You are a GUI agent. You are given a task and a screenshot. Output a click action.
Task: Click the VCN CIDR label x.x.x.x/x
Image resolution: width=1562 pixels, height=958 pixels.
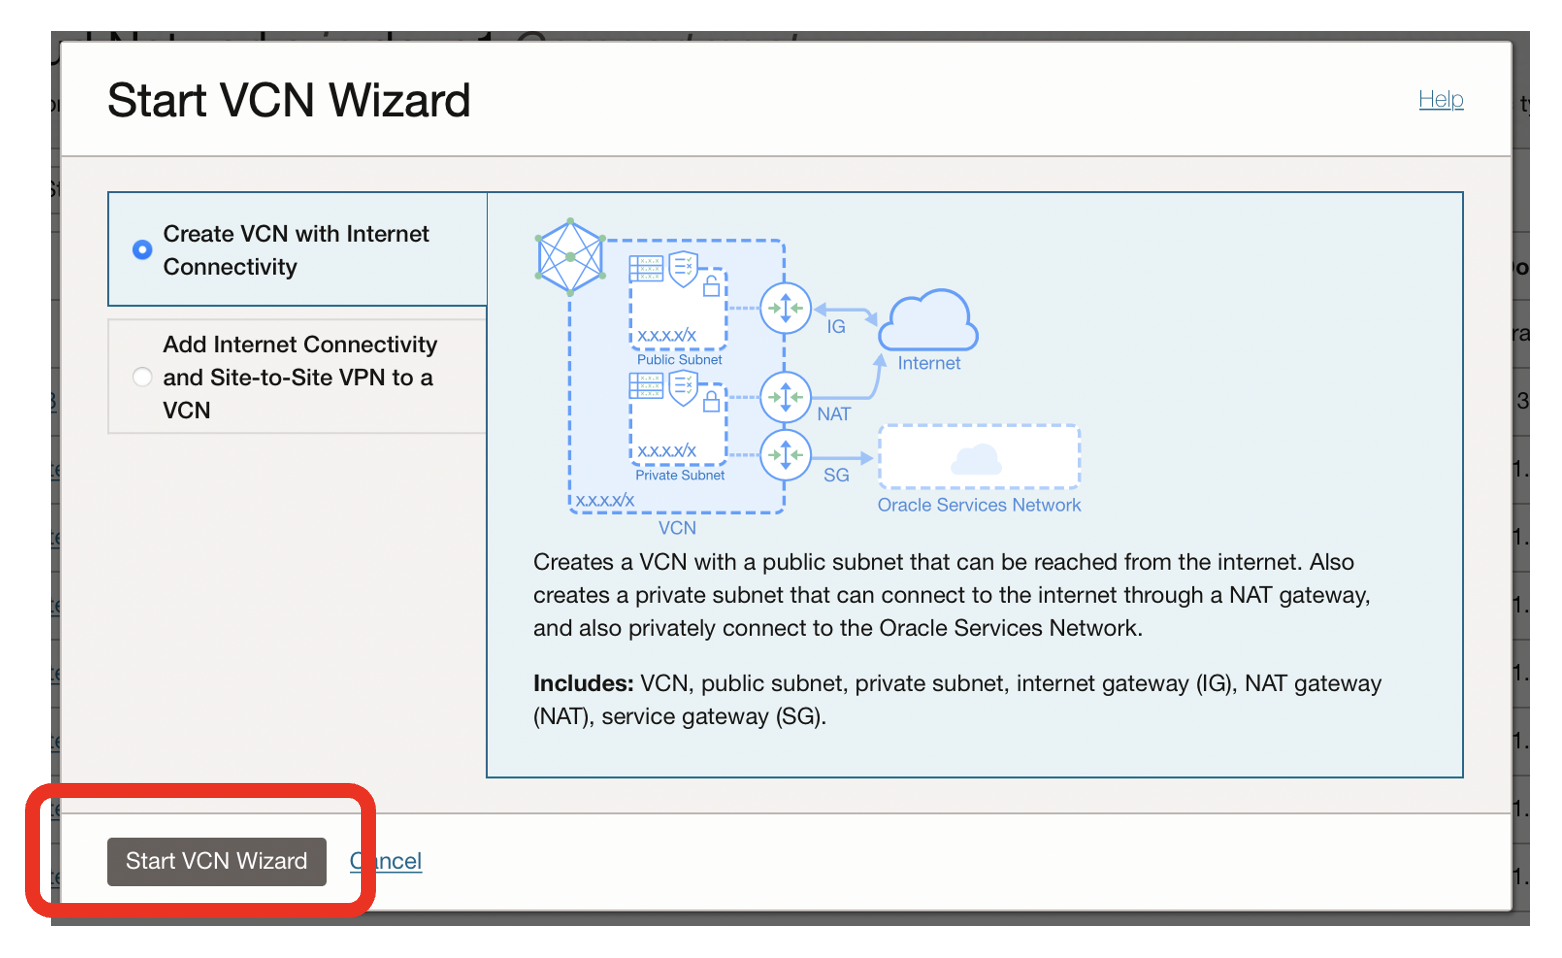pos(605,500)
